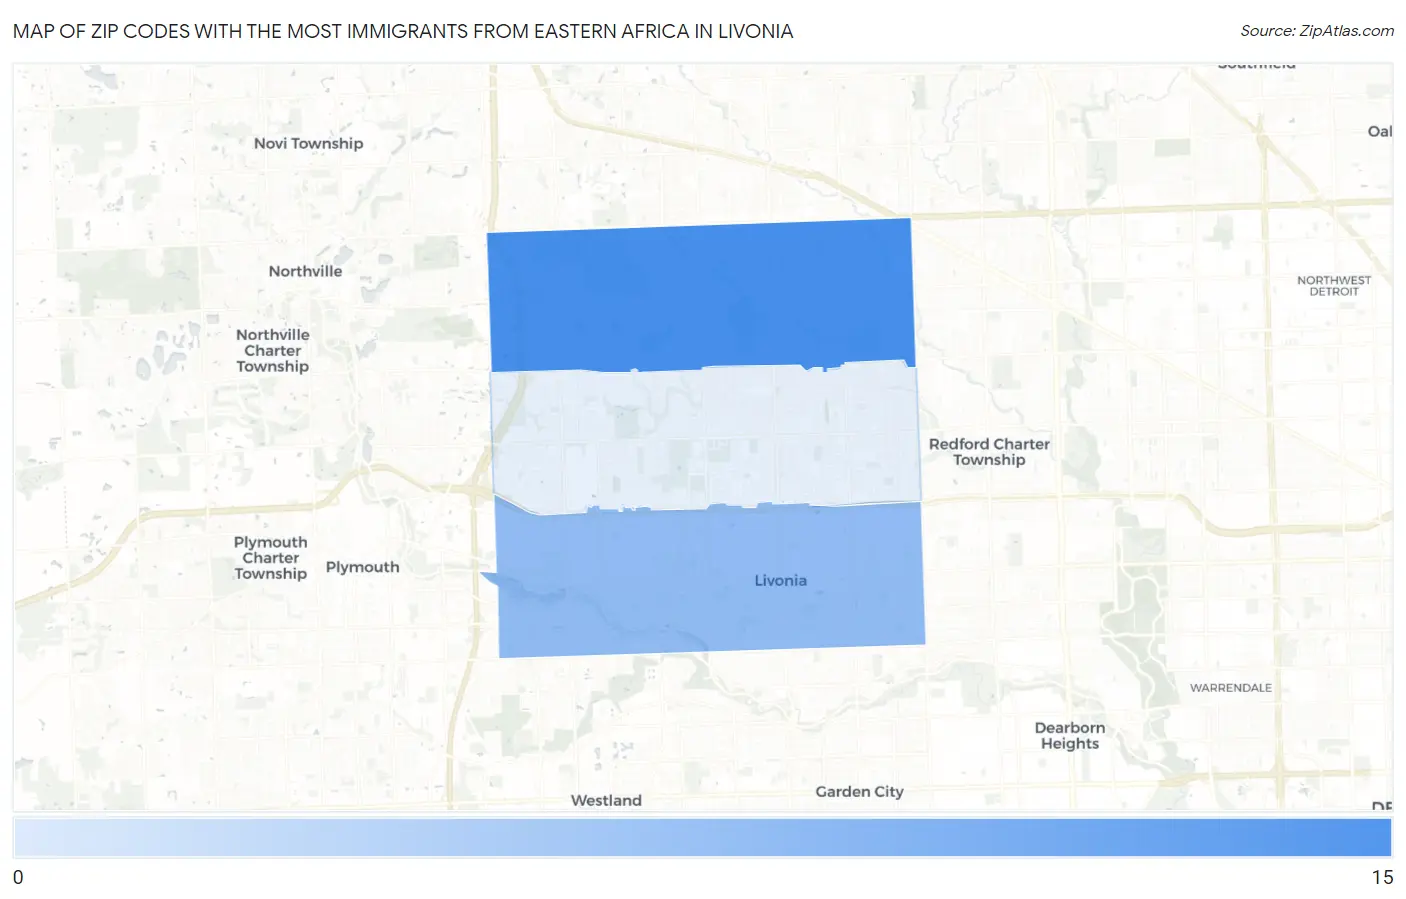Image resolution: width=1406 pixels, height=899 pixels.
Task: Click the map title heading text
Action: point(403,31)
